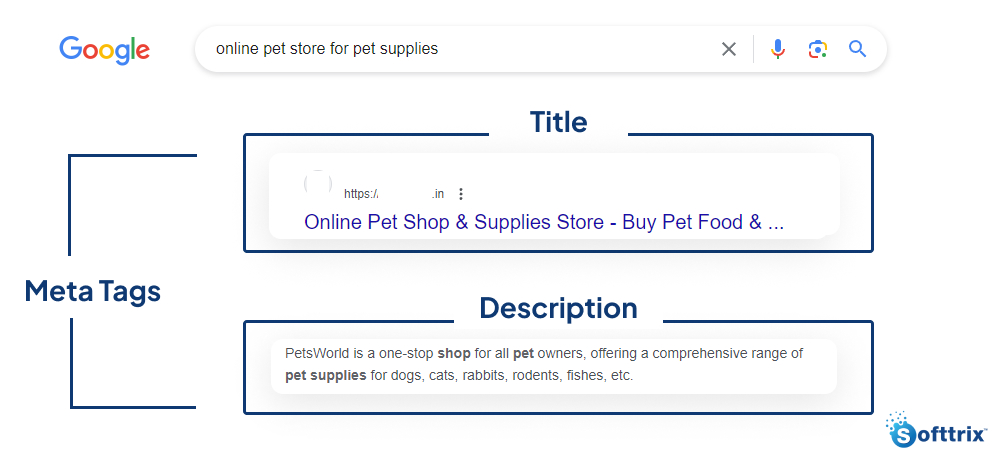Open Google Lens image search
Image resolution: width=1000 pixels, height=457 pixels.
[x=818, y=49]
